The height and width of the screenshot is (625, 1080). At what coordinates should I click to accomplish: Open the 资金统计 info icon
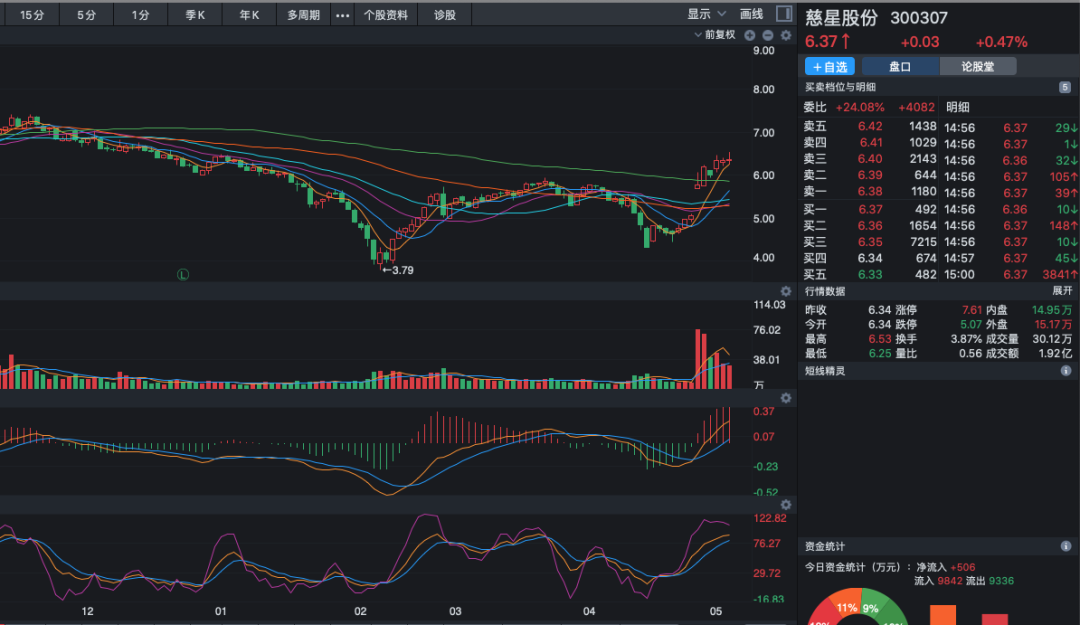point(1066,546)
